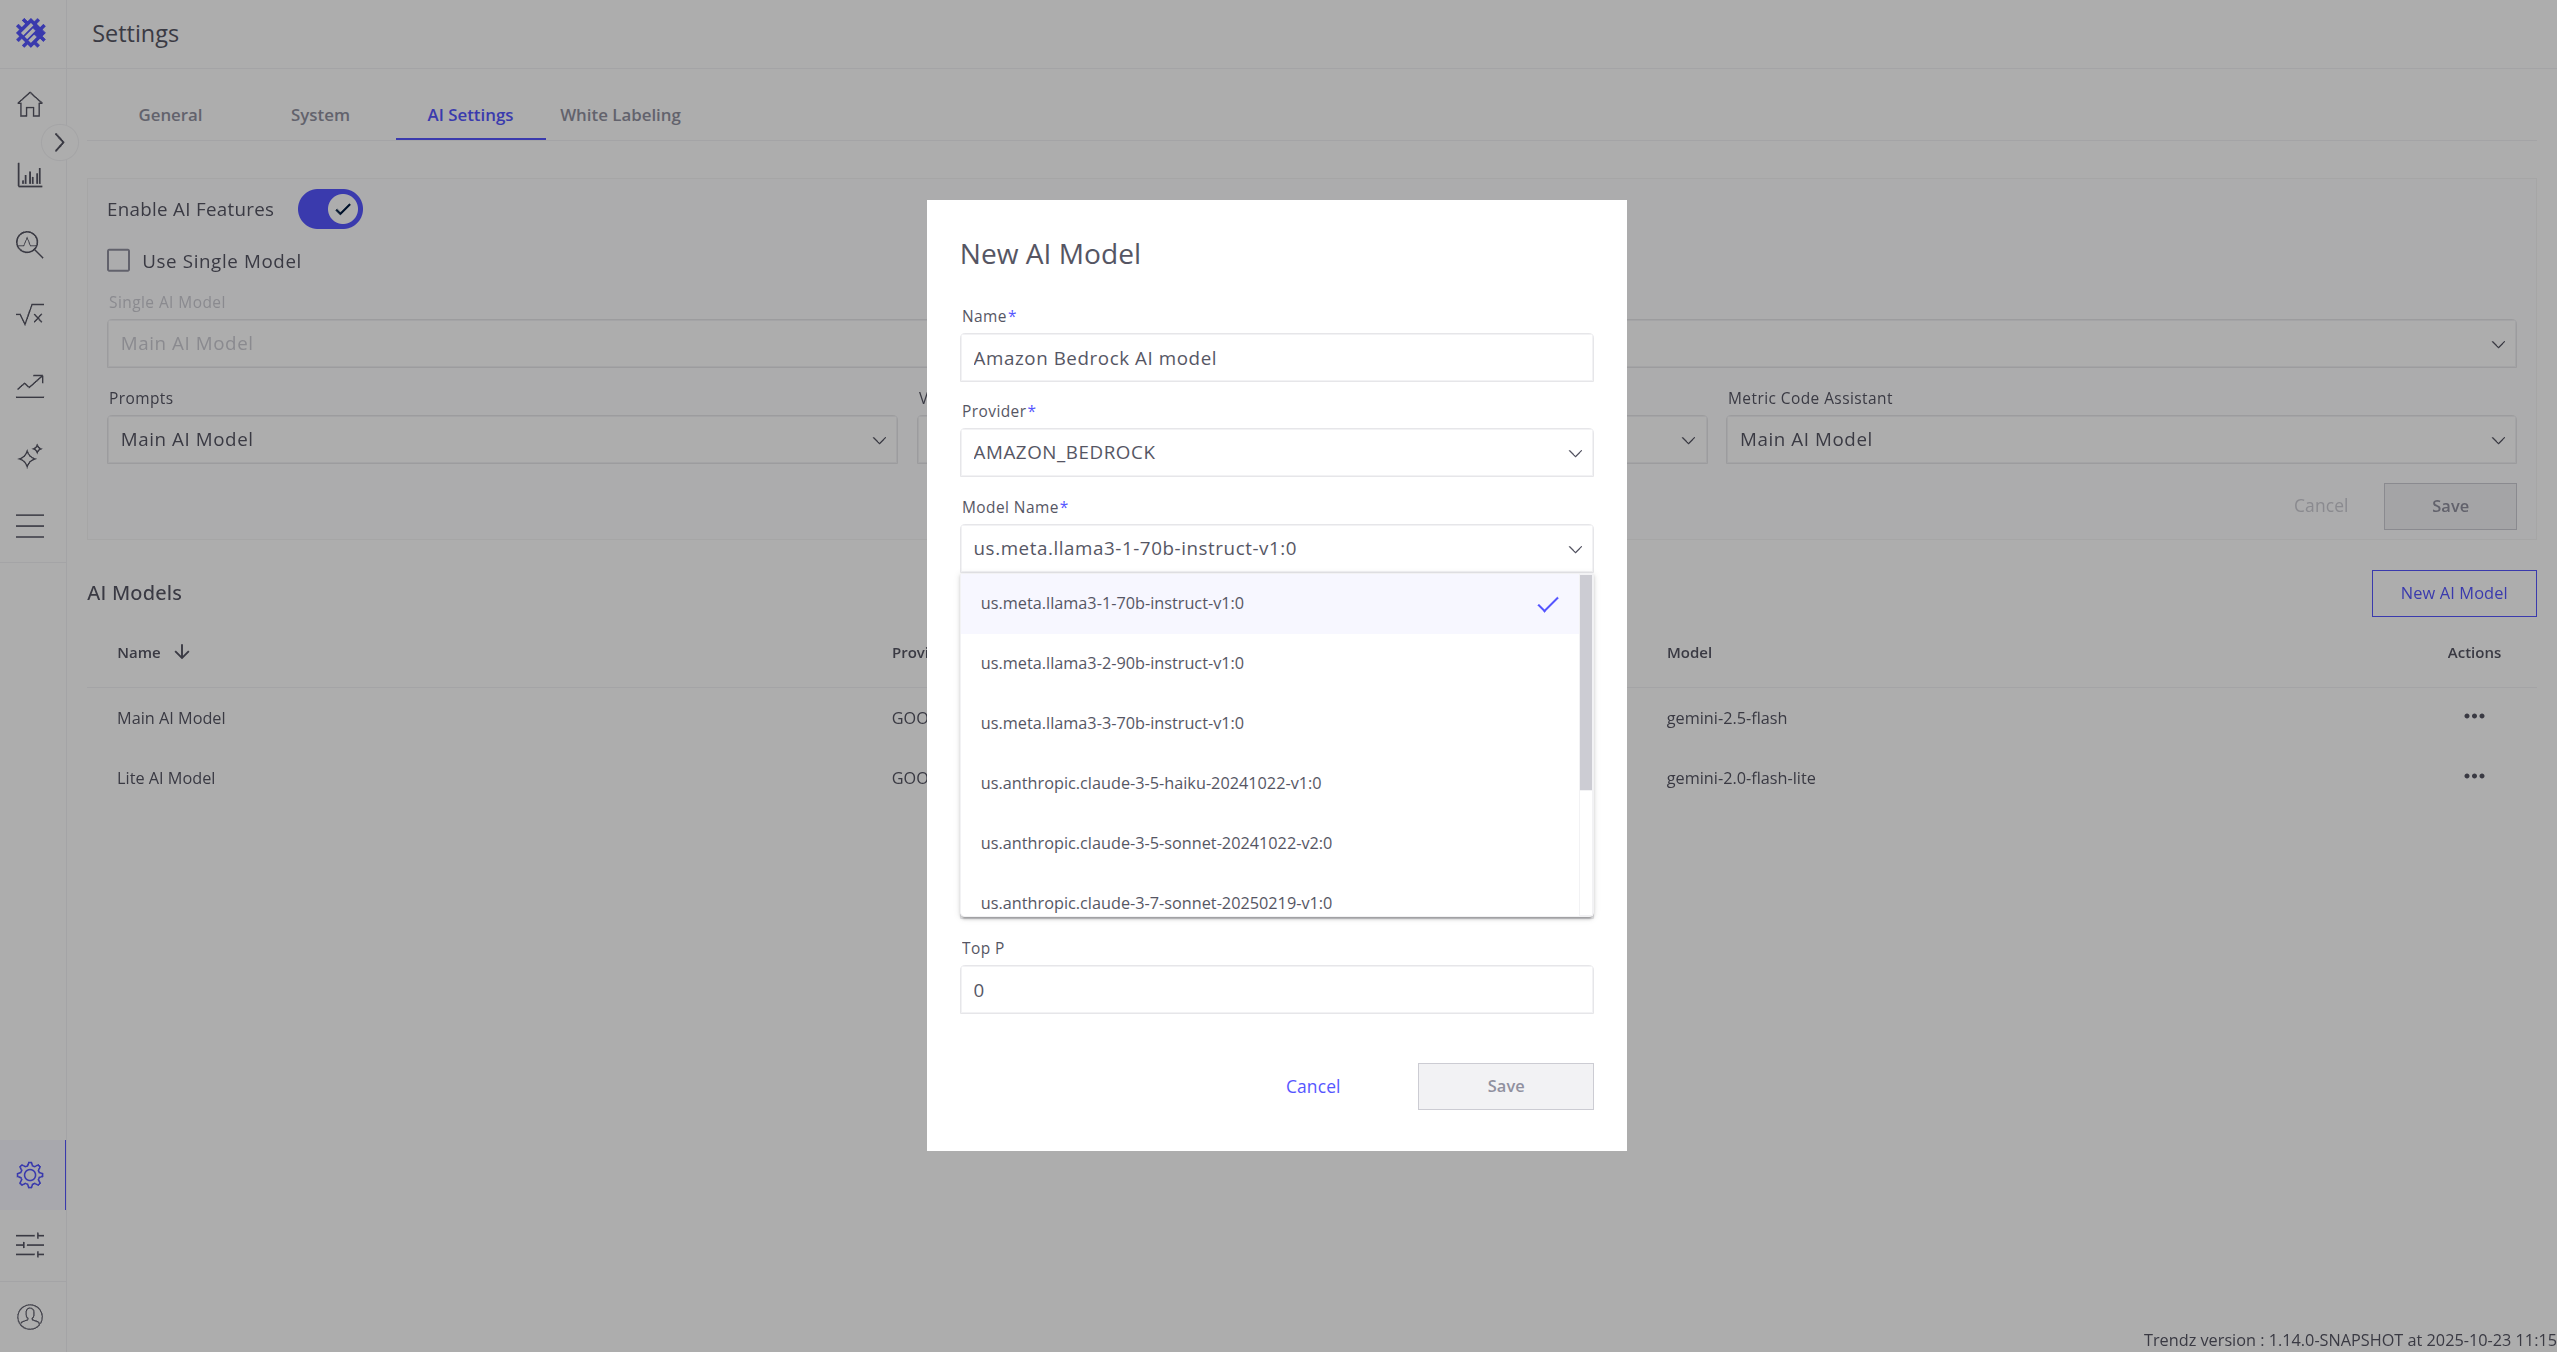This screenshot has height=1352, width=2557.
Task: Open the Provider AMAZON_BEDROCK dropdown
Action: click(1276, 453)
